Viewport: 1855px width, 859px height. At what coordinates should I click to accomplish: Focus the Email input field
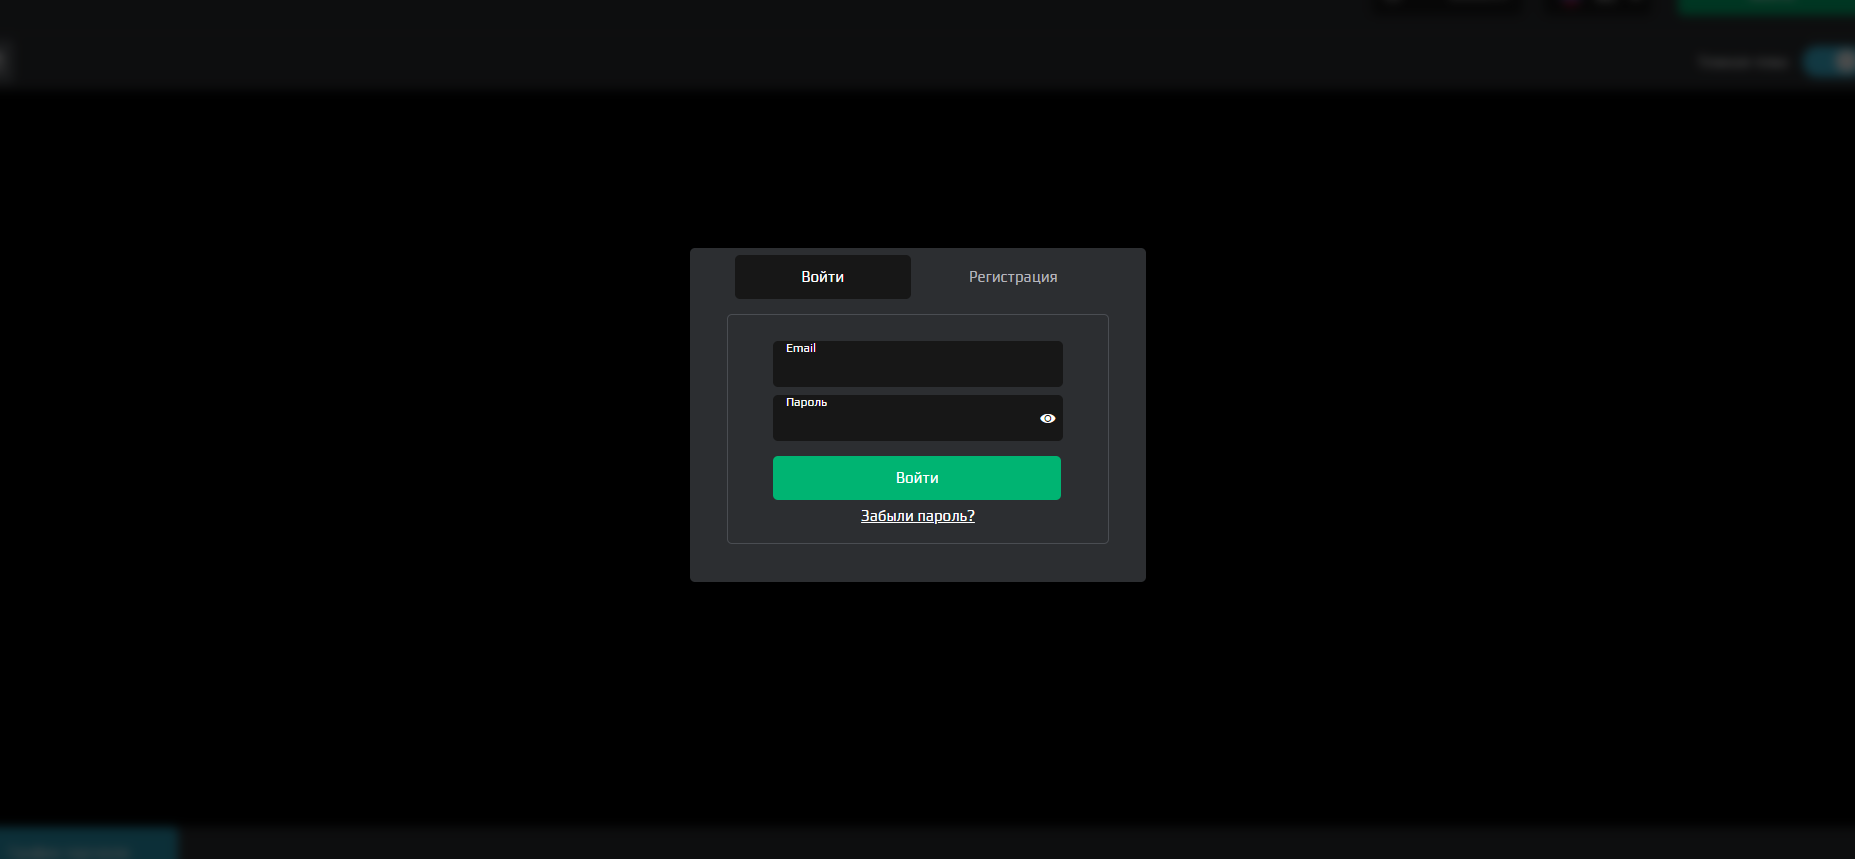[917, 369]
